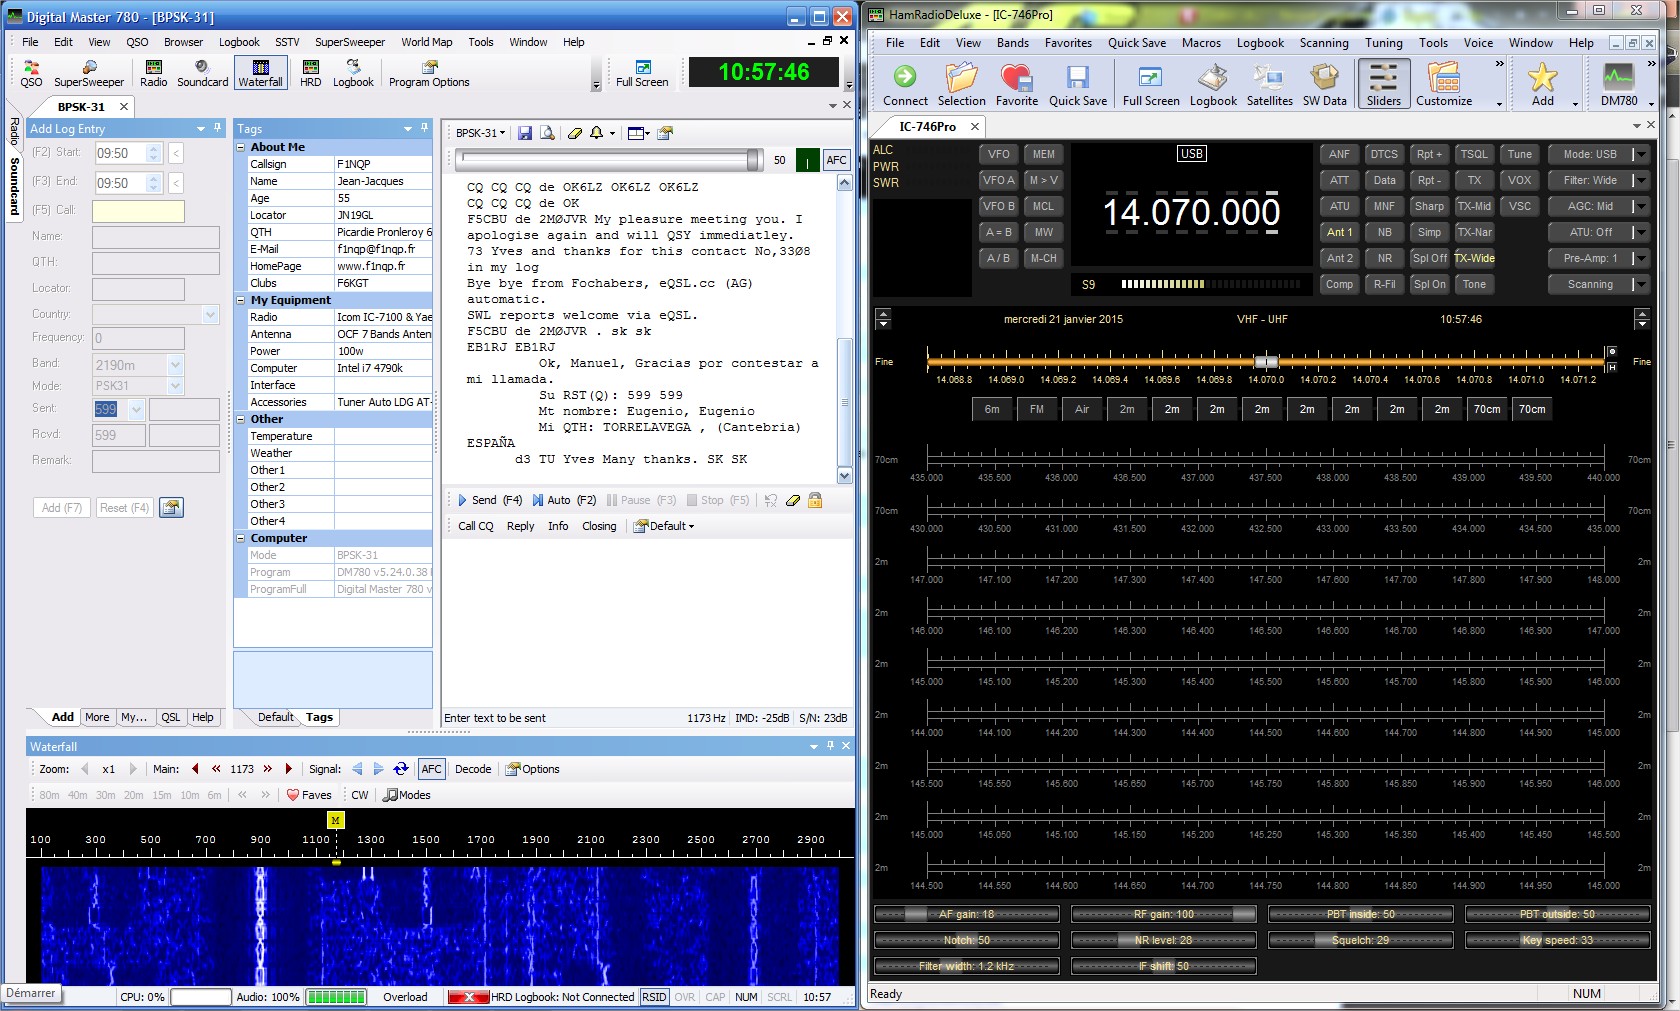
Task: Click Auto (F2) transmit button
Action: click(x=564, y=500)
